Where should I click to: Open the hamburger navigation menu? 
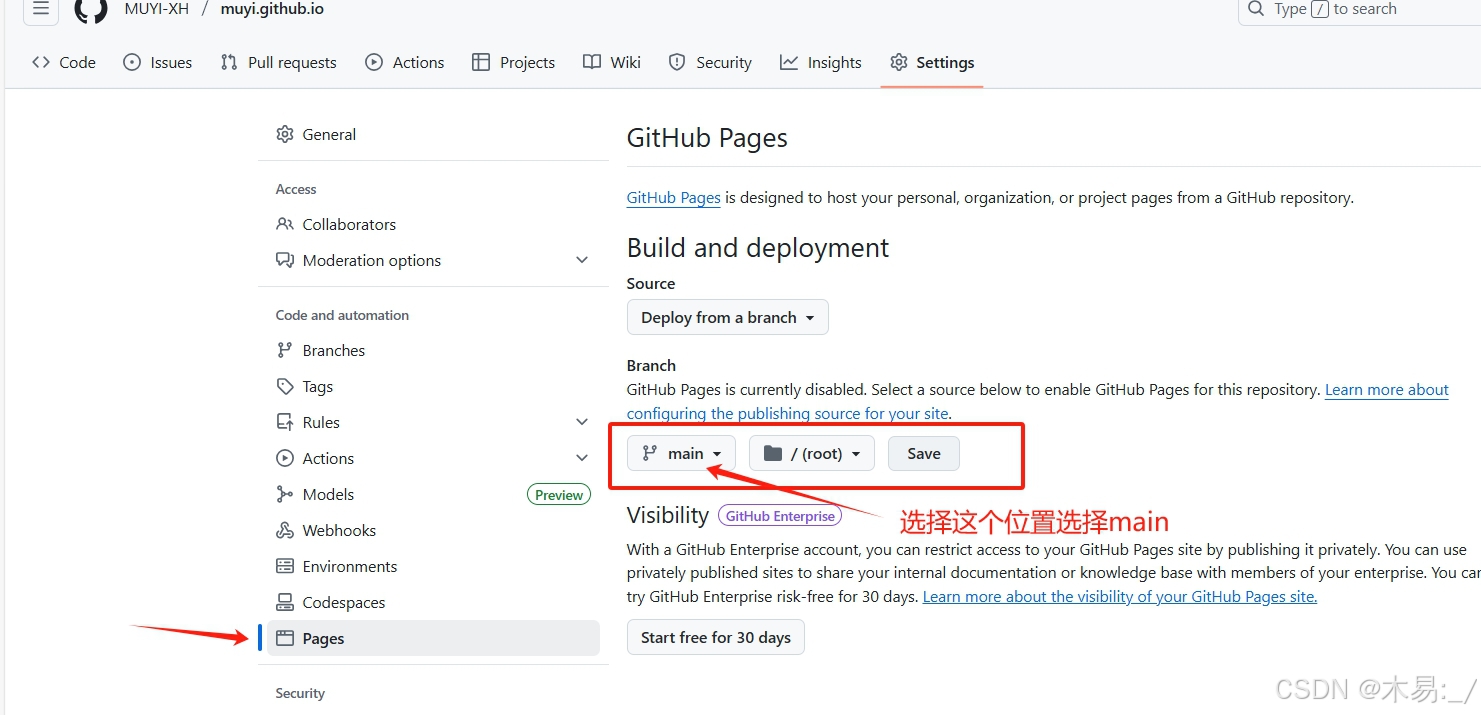41,9
